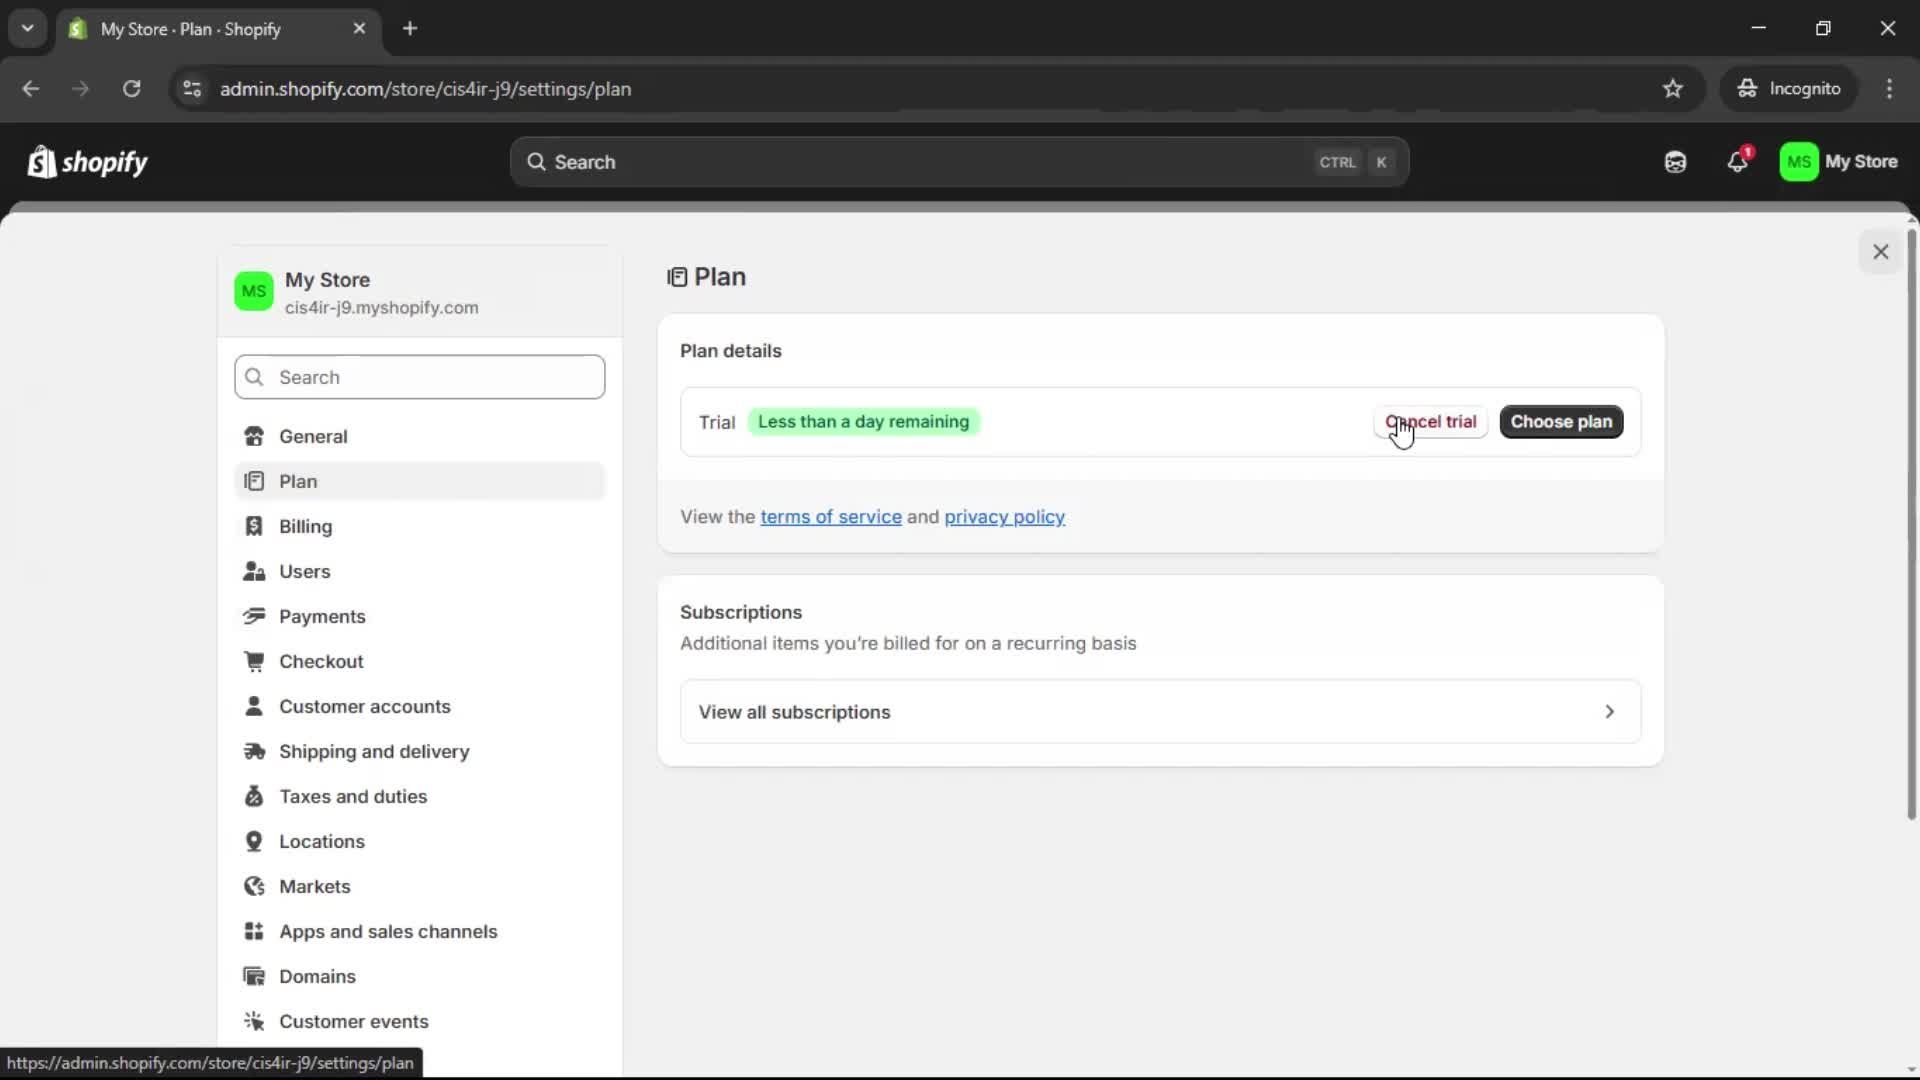The width and height of the screenshot is (1920, 1080).
Task: Click the Shipping and delivery truck icon
Action: point(254,752)
